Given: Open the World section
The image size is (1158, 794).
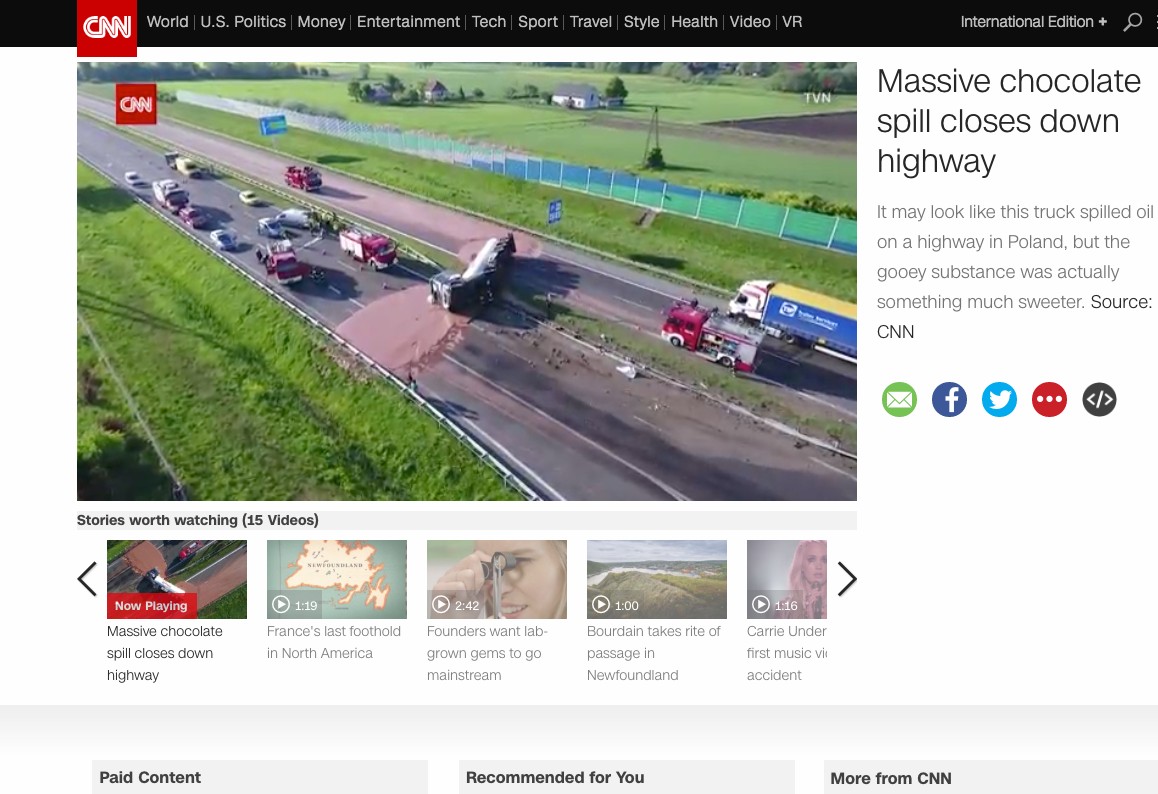Looking at the screenshot, I should pos(167,22).
